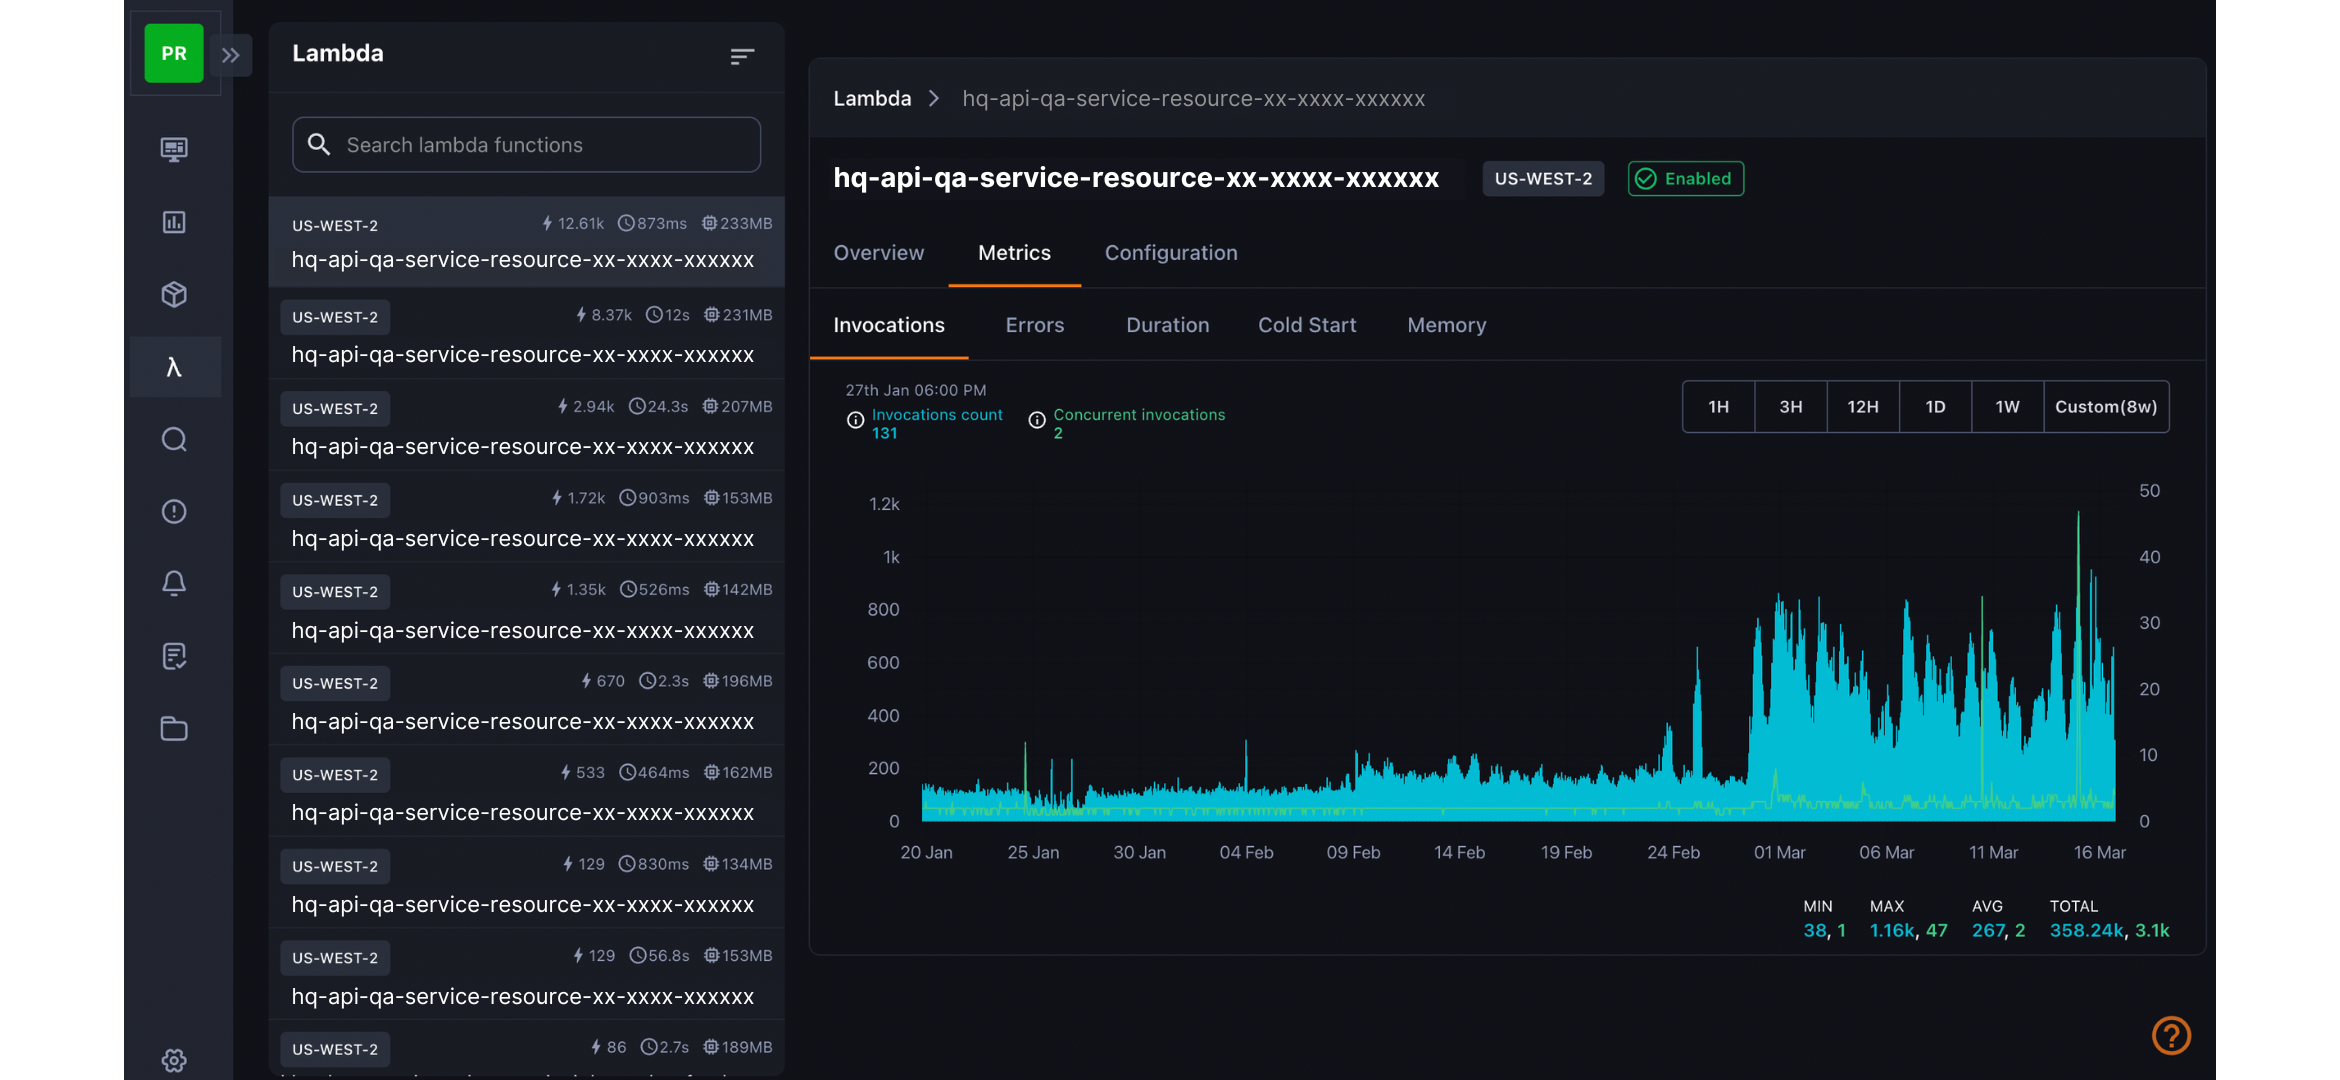Click the breadcrumb function name
This screenshot has height=1080, width=2340.
point(1193,98)
